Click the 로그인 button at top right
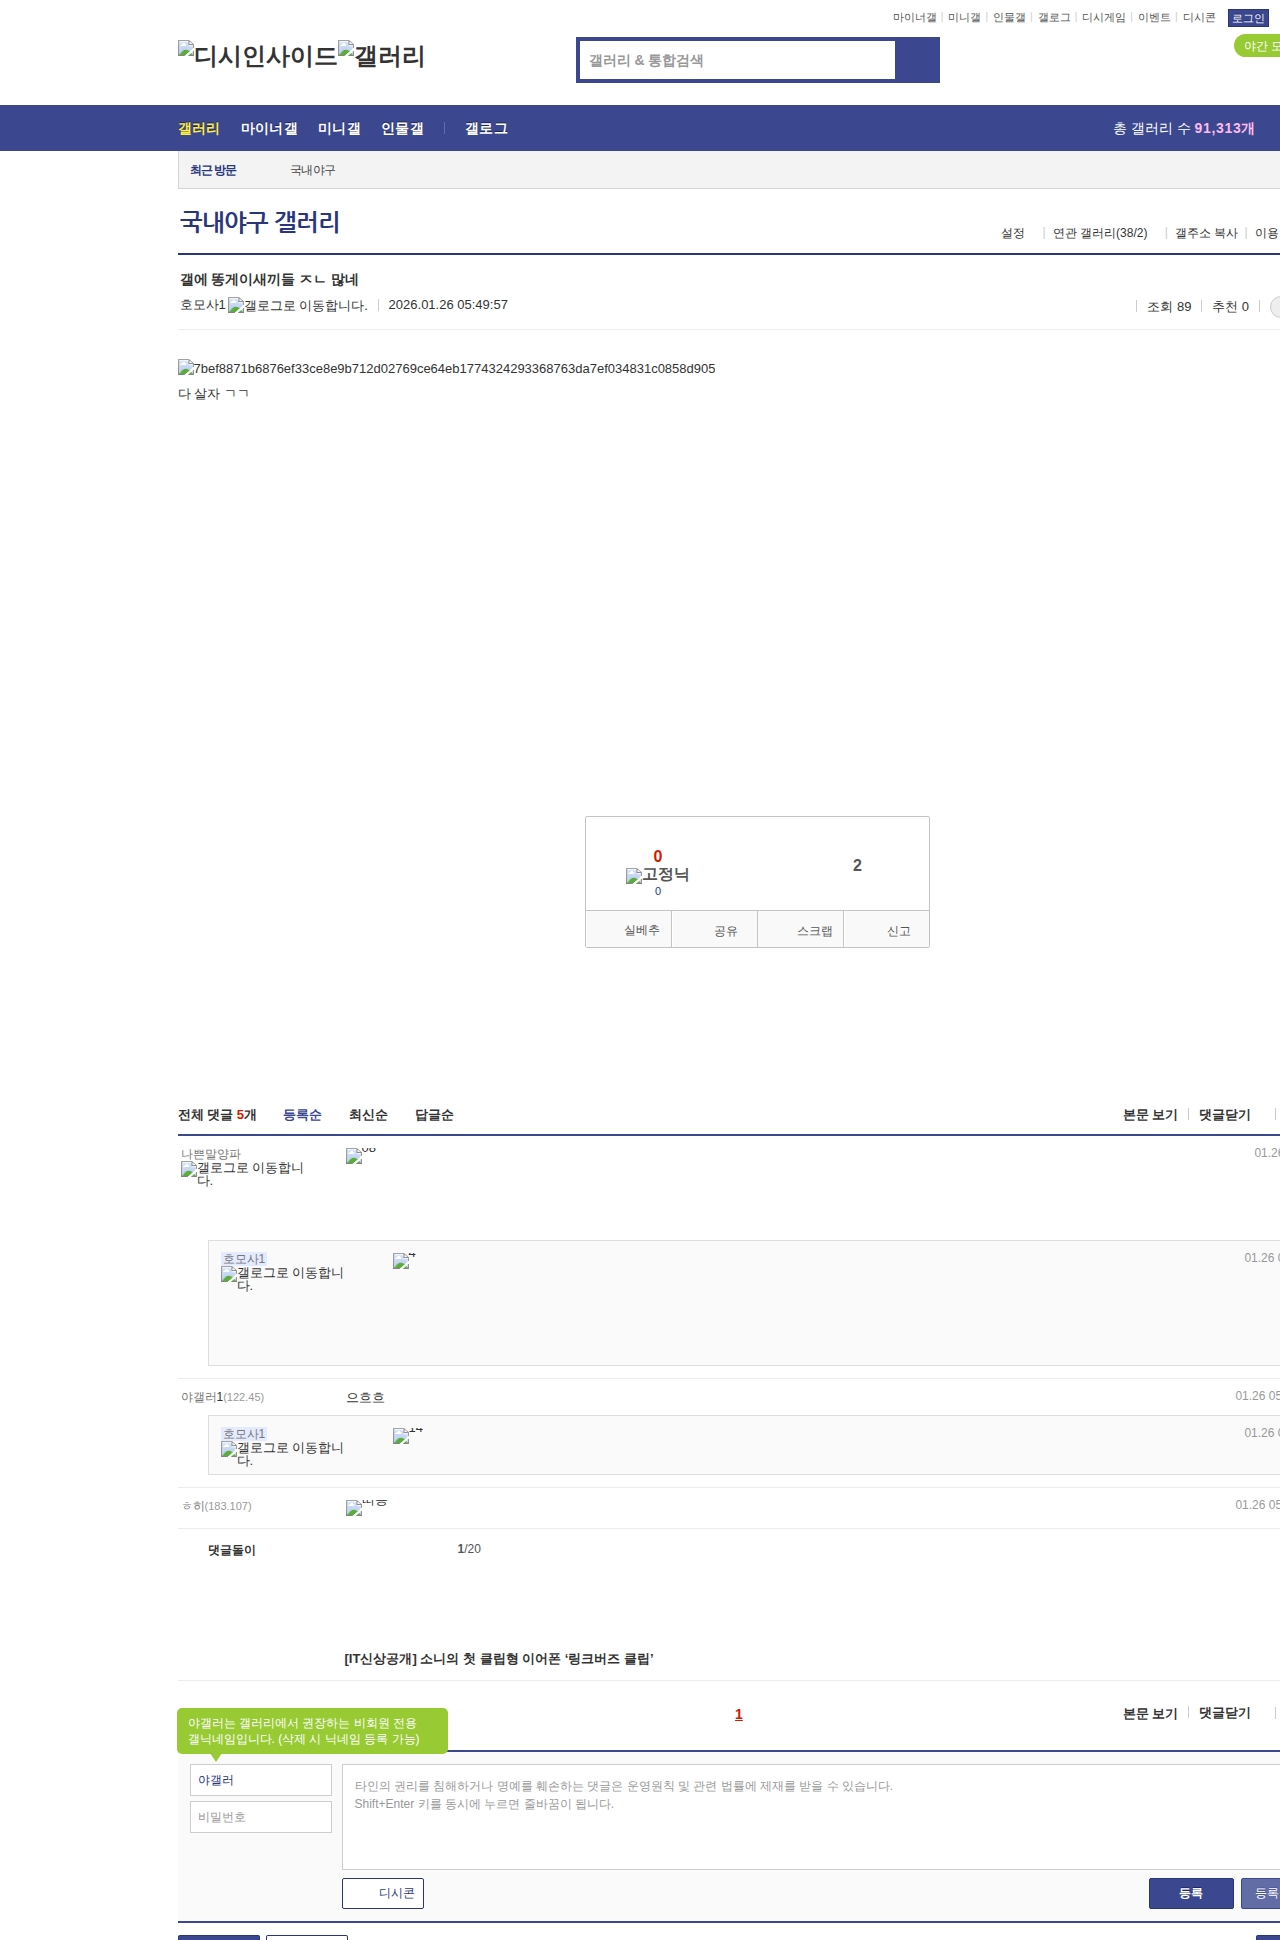Screen dimensions: 1280x1940 click(x=1248, y=18)
